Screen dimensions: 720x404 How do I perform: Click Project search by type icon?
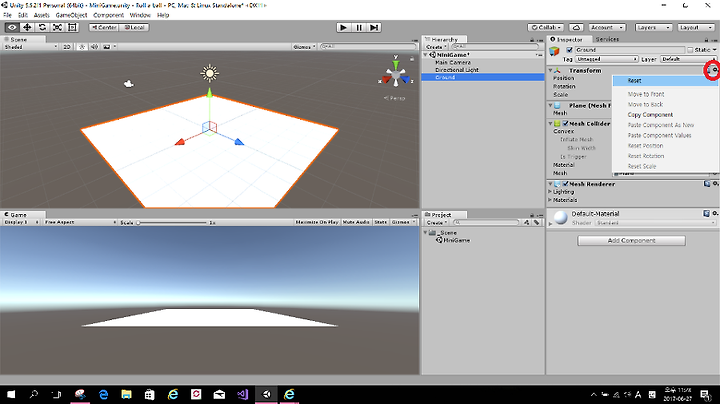click(x=527, y=222)
